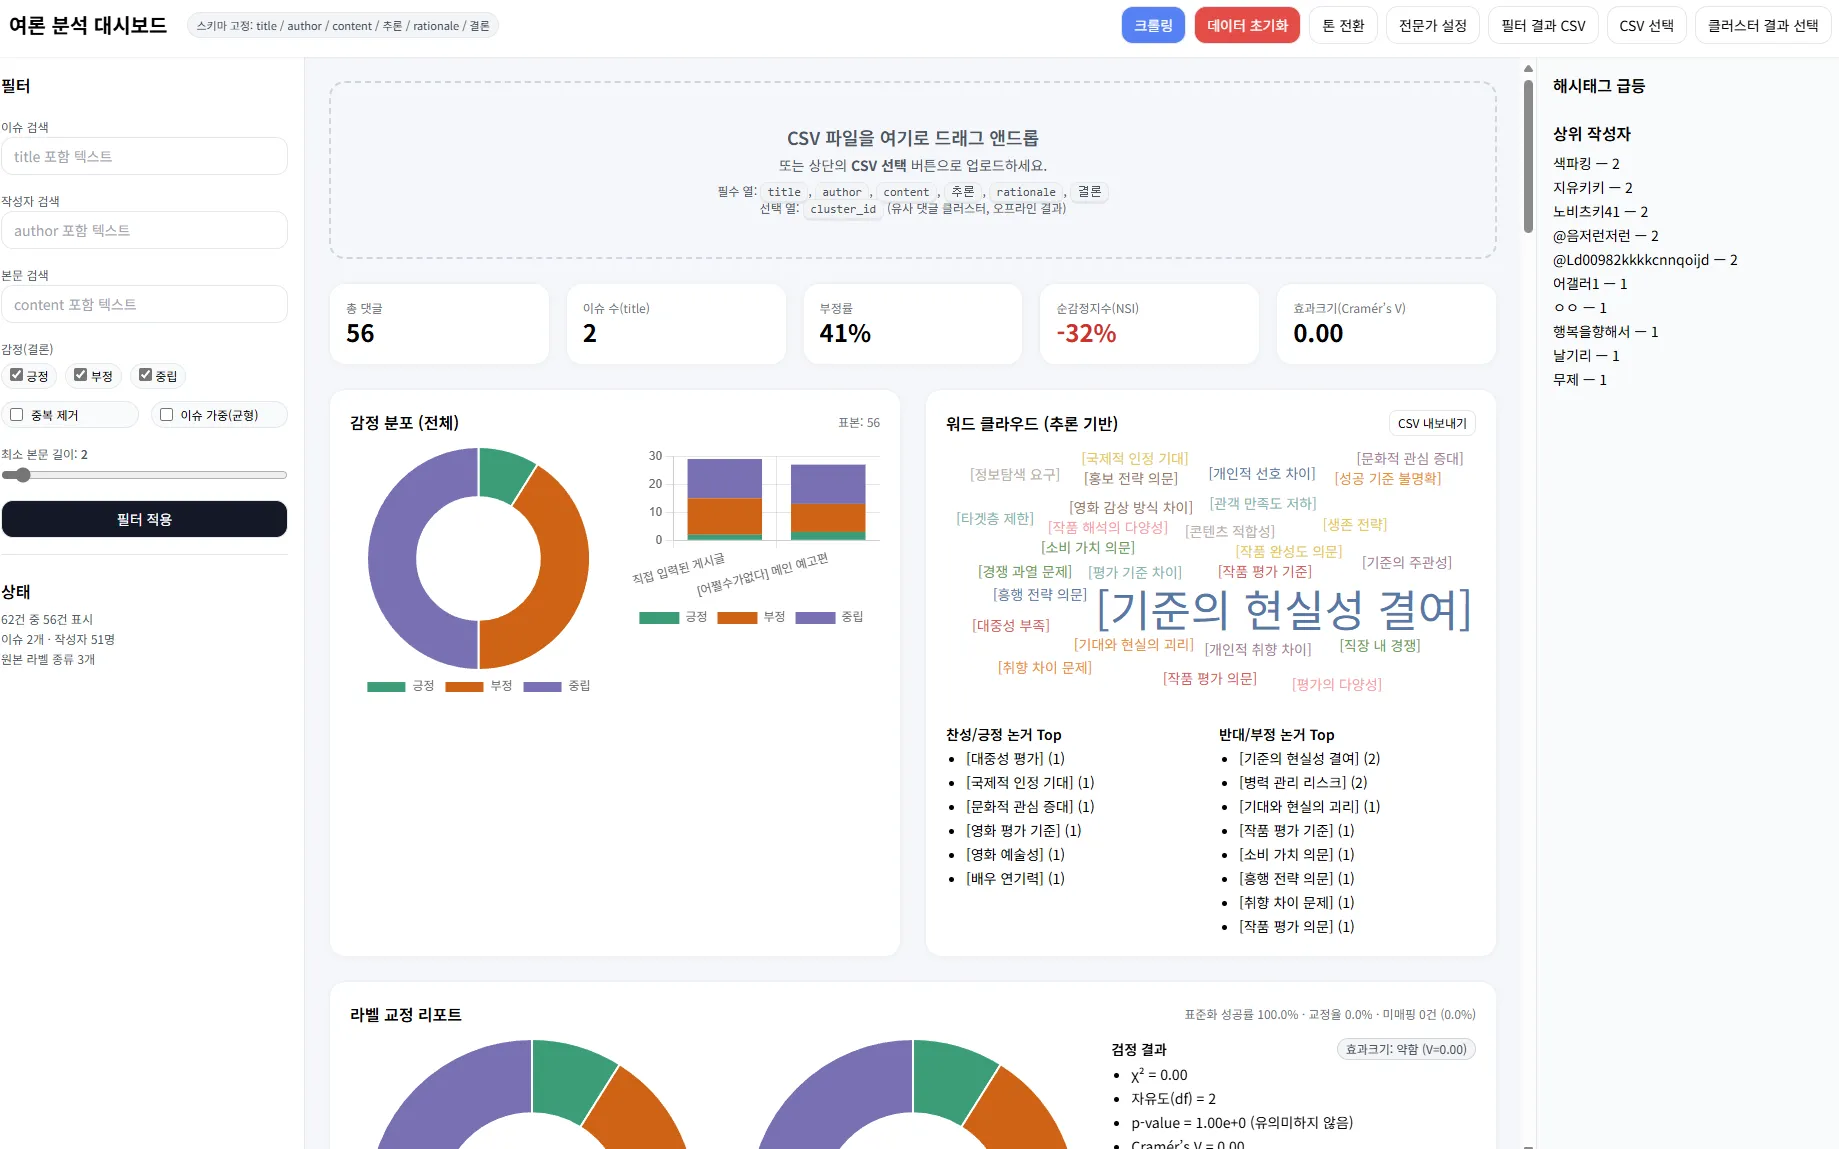Toggle 중립 legend under the donut chart
This screenshot has width=1839, height=1149.
pyautogui.click(x=557, y=686)
